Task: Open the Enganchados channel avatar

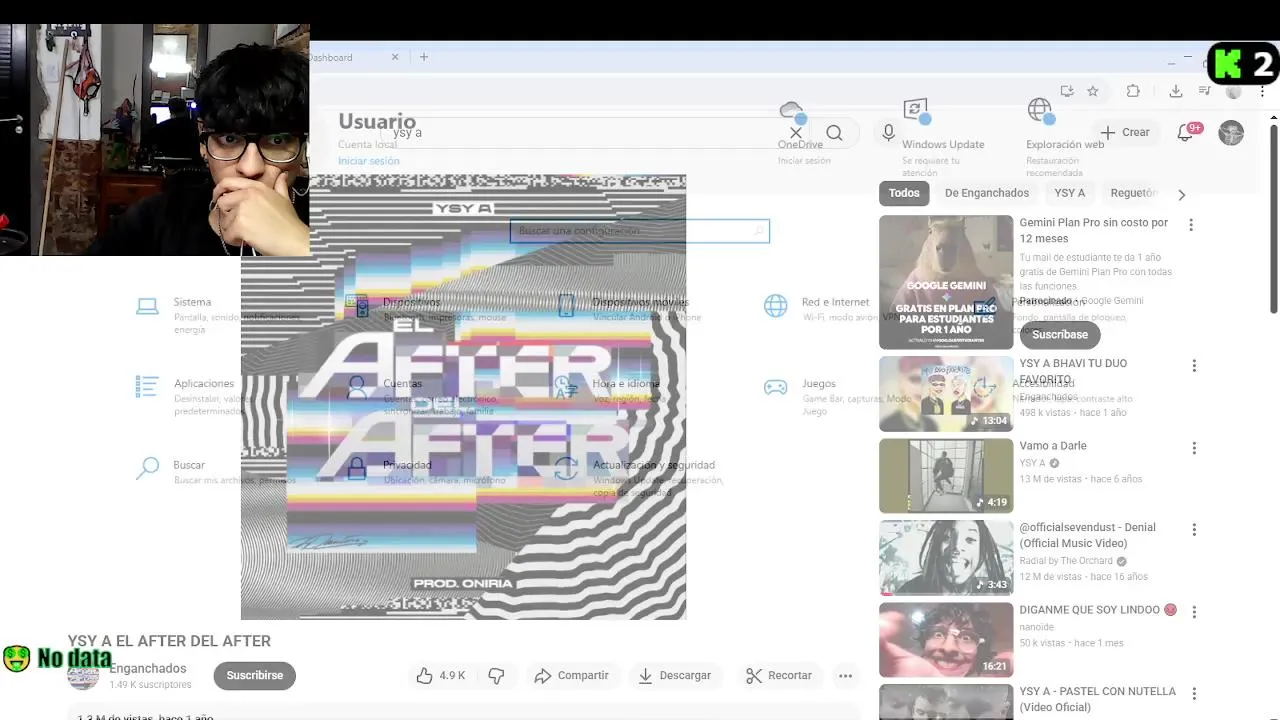Action: (83, 675)
